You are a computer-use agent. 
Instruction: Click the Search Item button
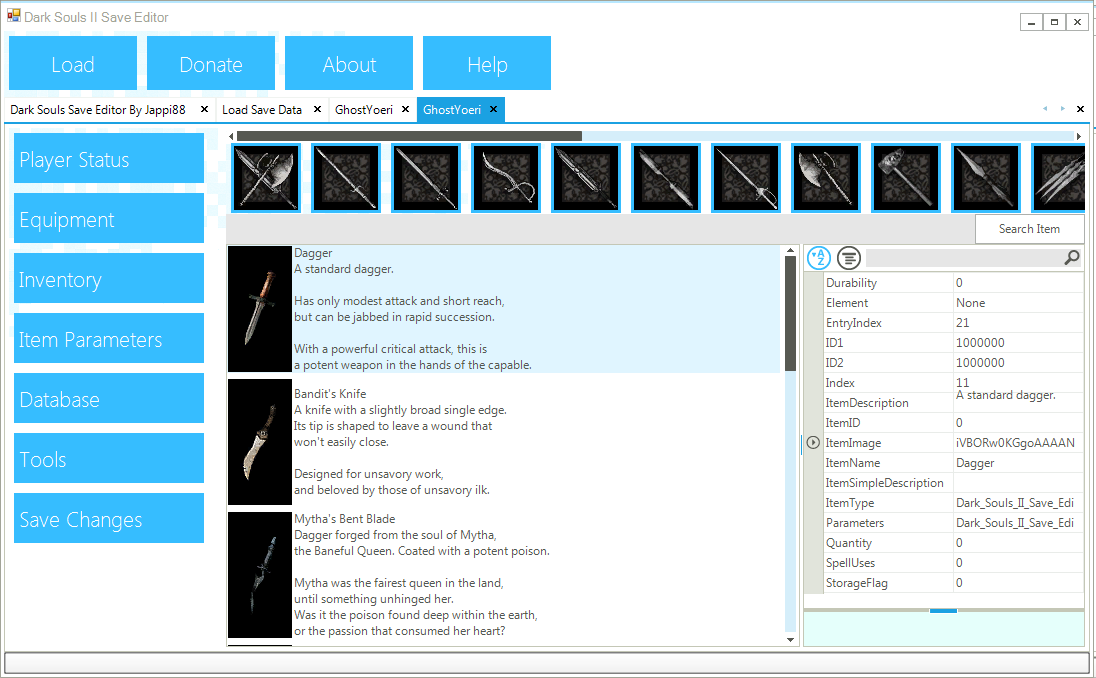point(1029,229)
